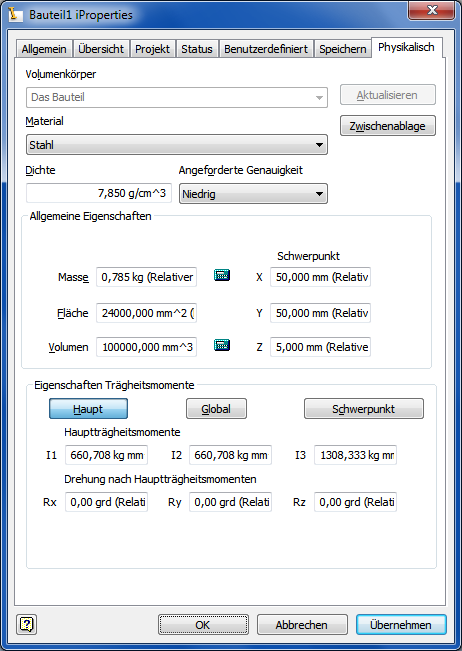Select the Haupt inertia properties button
This screenshot has height=651, width=462.
pos(88,409)
